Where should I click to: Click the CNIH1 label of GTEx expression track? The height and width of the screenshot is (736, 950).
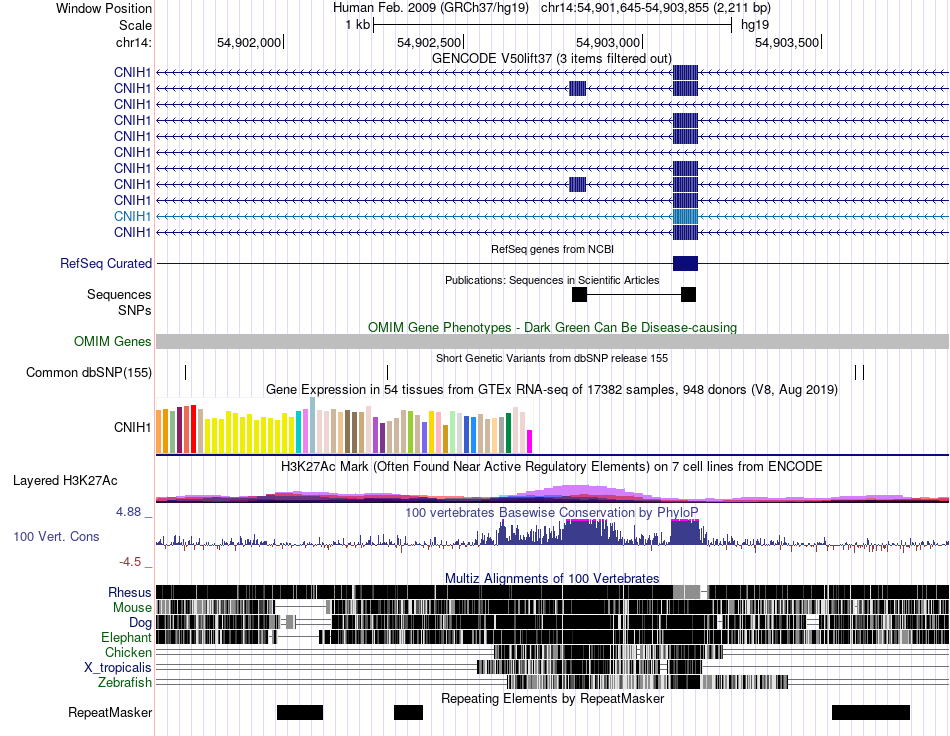[x=132, y=427]
